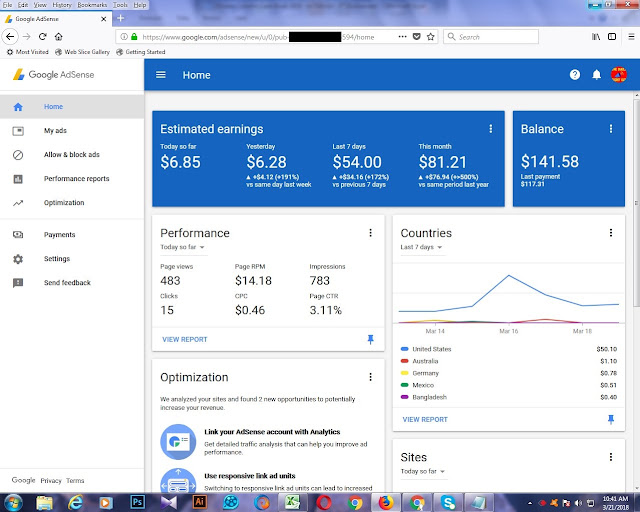Open the Windows Start button
640x512 pixels.
pos(13,502)
